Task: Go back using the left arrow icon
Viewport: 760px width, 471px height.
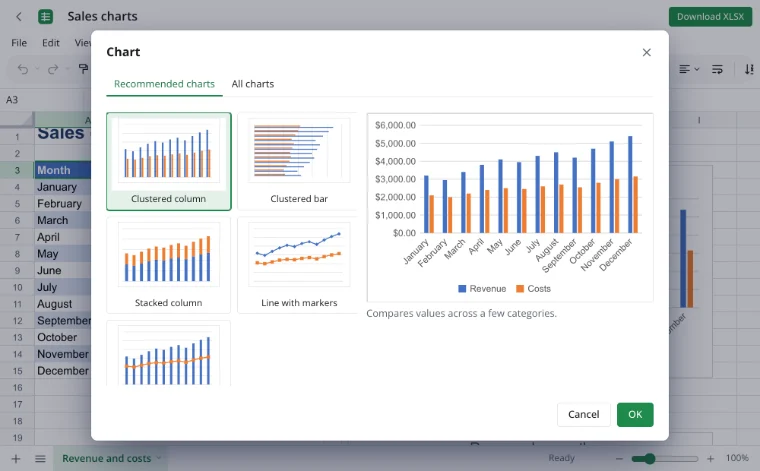Action: pos(19,16)
